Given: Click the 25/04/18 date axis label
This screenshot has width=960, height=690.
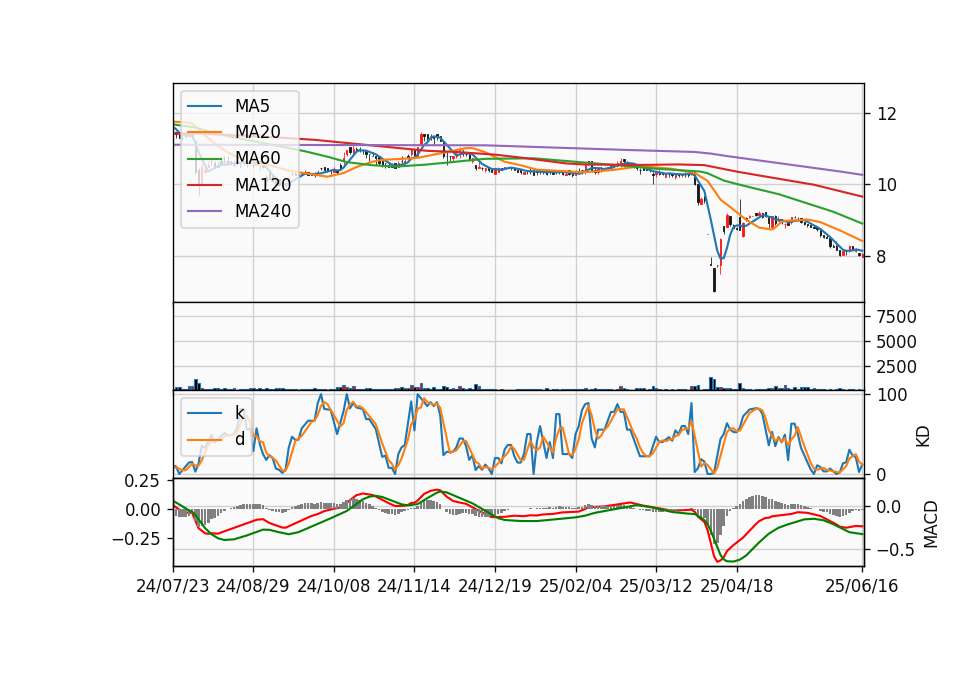Looking at the screenshot, I should tap(737, 586).
